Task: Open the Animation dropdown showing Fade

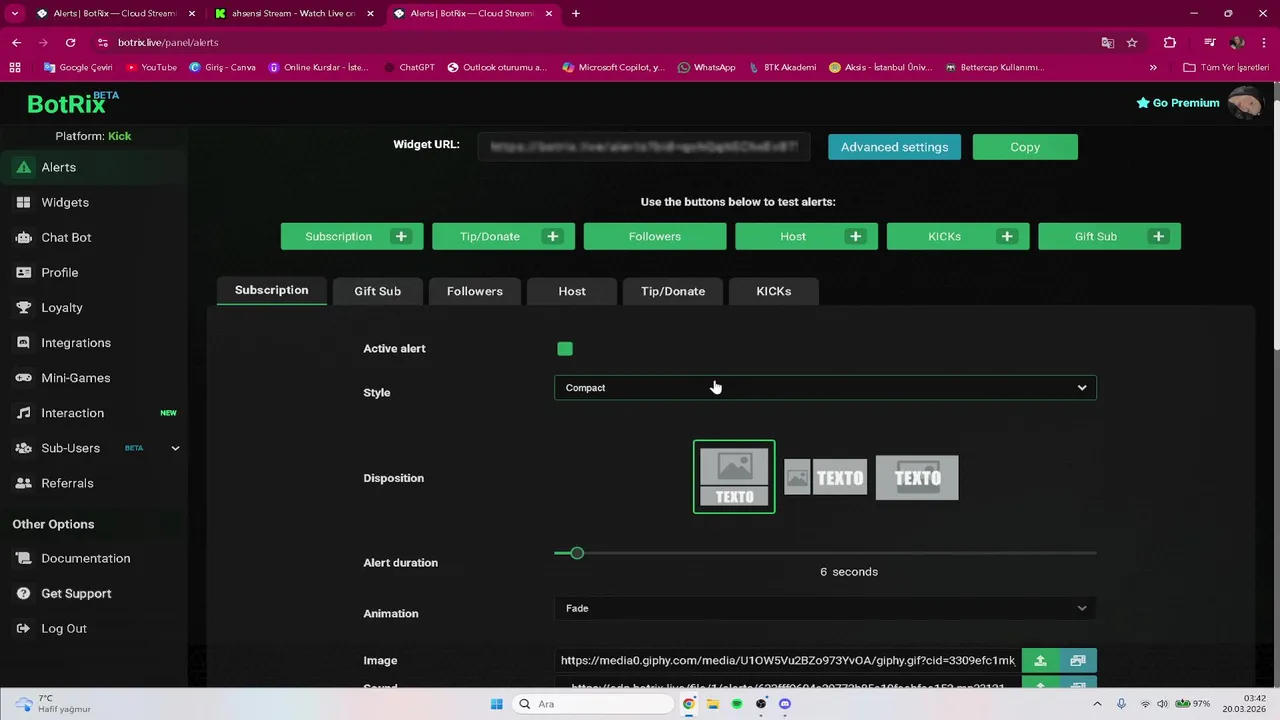Action: 825,608
